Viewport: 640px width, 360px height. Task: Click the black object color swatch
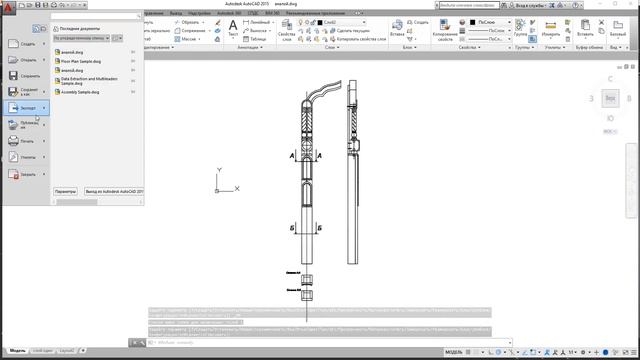[x=473, y=22]
